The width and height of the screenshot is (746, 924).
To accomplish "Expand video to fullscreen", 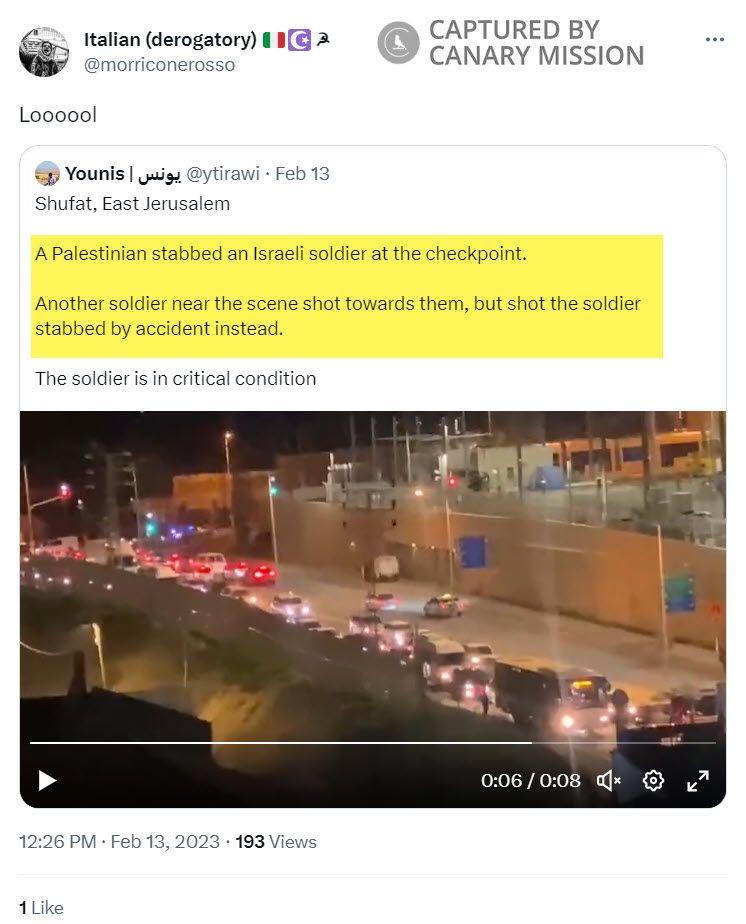I will (698, 780).
